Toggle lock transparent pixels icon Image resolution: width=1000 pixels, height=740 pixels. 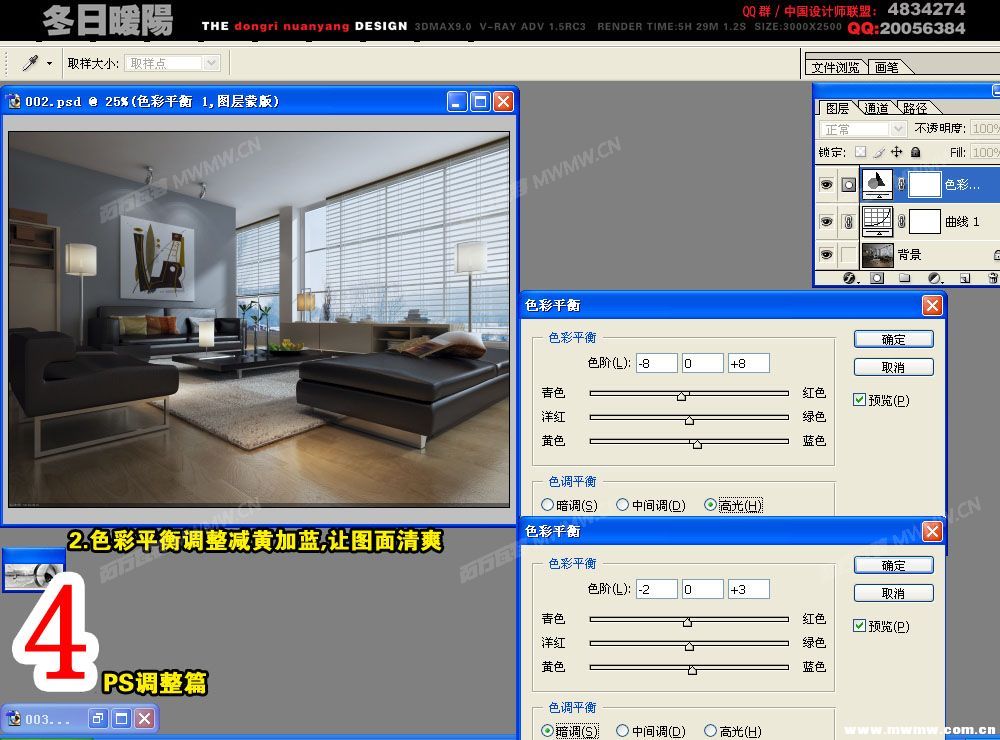pos(860,152)
